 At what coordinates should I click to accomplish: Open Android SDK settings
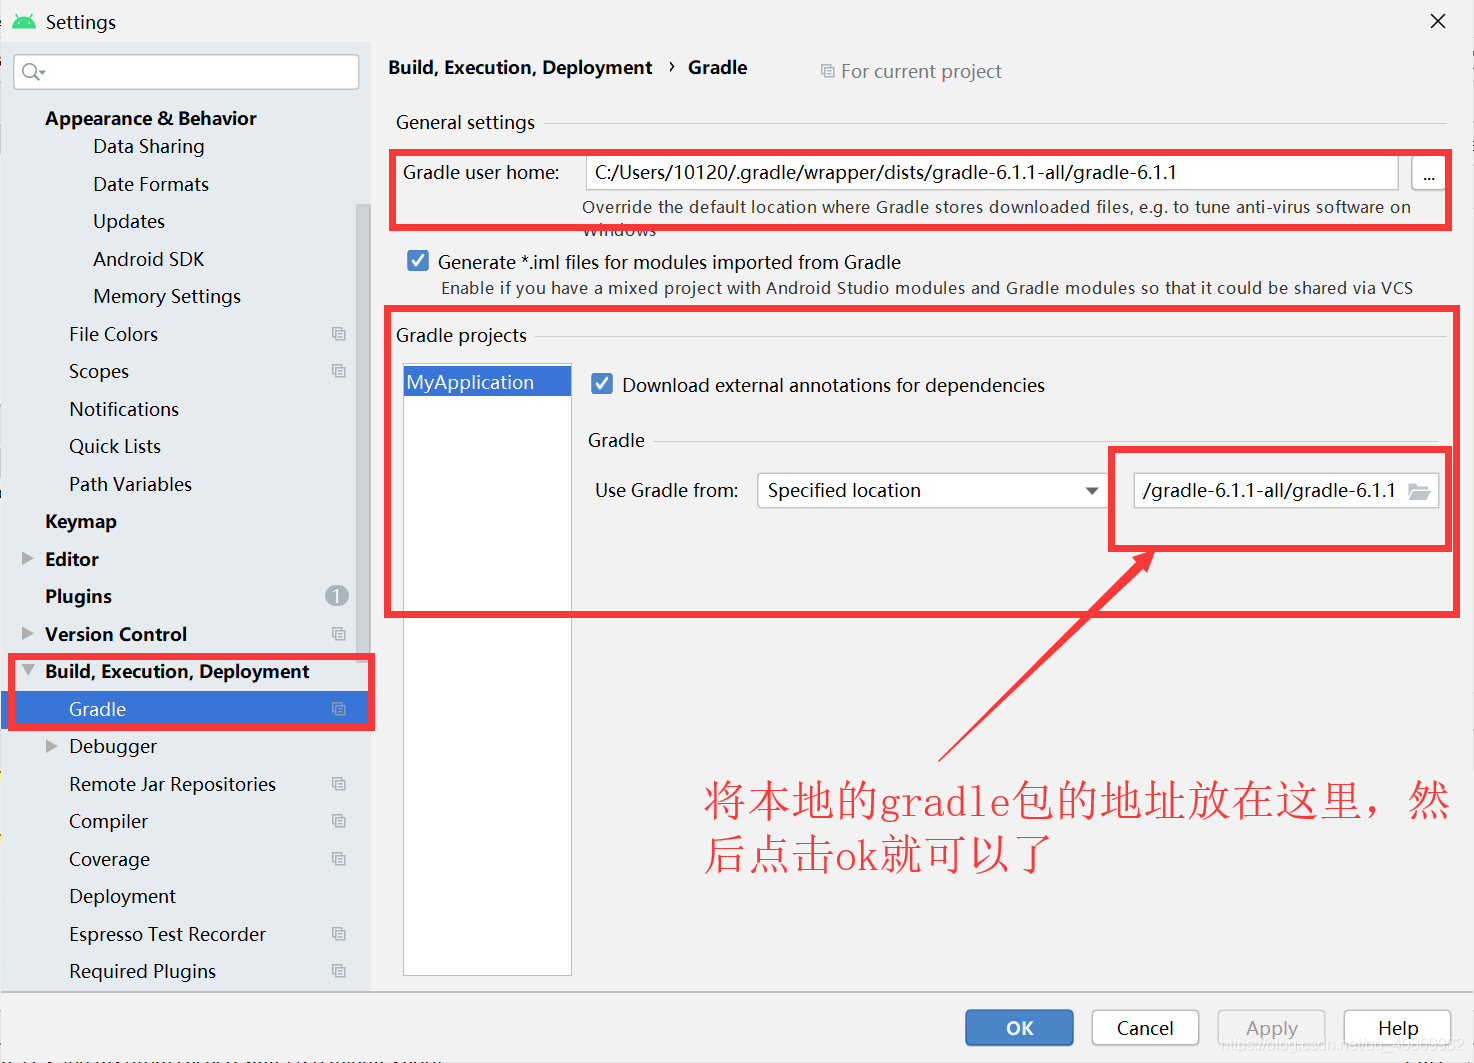click(149, 259)
